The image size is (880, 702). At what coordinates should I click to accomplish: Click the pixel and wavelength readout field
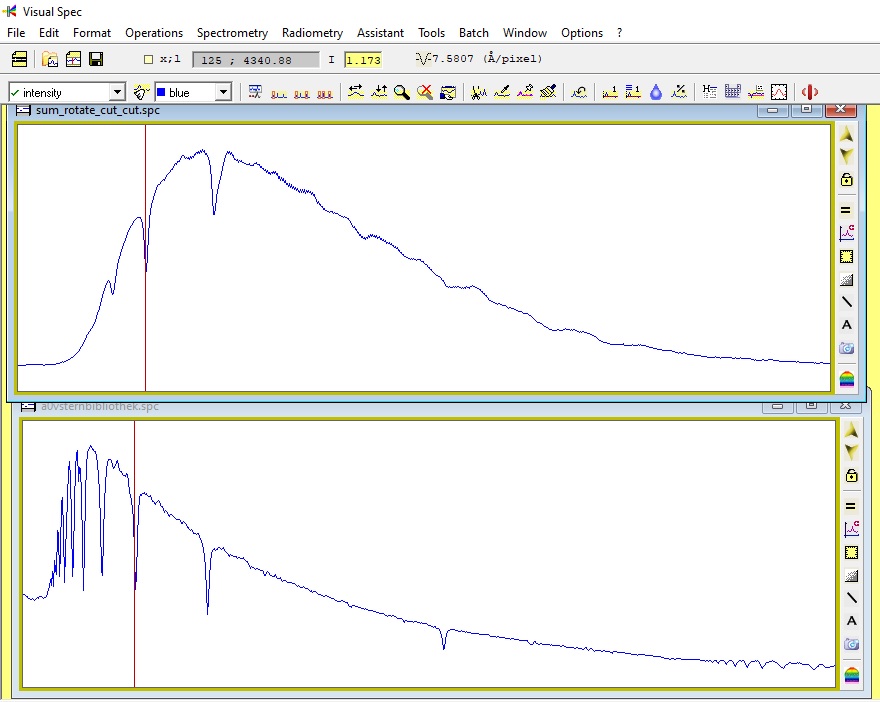(255, 59)
